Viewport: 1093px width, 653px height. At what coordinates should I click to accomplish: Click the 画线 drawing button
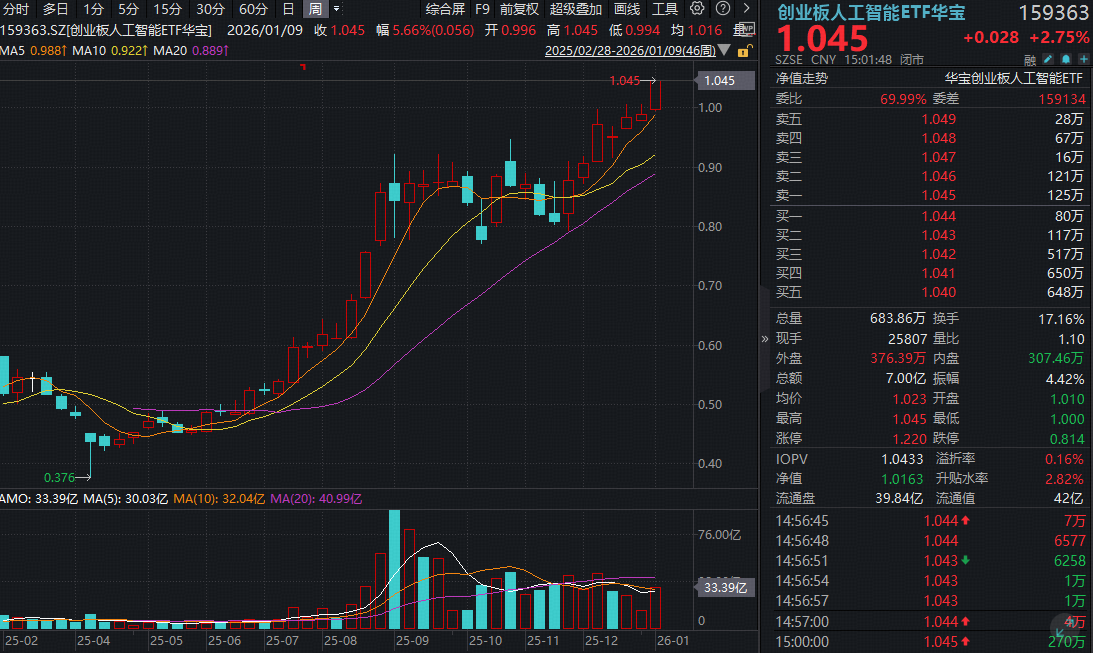627,9
